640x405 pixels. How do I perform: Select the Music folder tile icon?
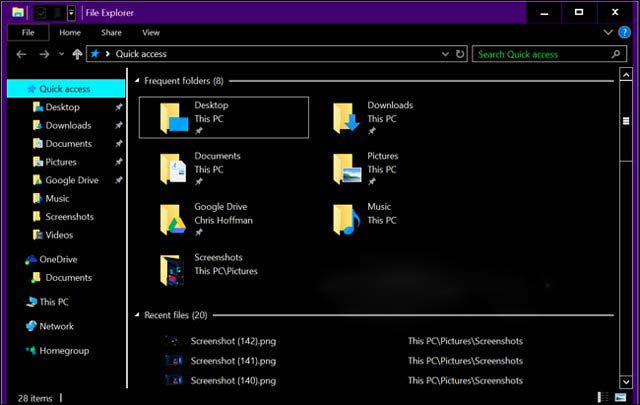(346, 220)
